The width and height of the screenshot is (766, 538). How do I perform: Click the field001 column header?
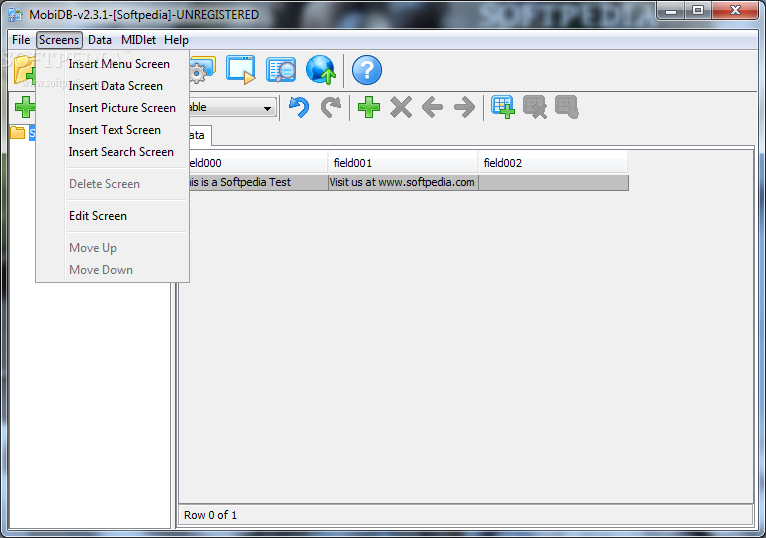coord(403,163)
